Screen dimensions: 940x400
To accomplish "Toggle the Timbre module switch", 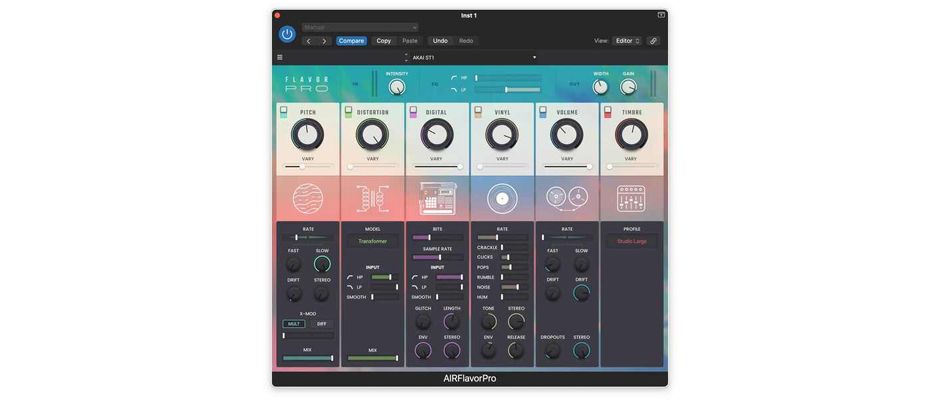I will click(x=607, y=112).
